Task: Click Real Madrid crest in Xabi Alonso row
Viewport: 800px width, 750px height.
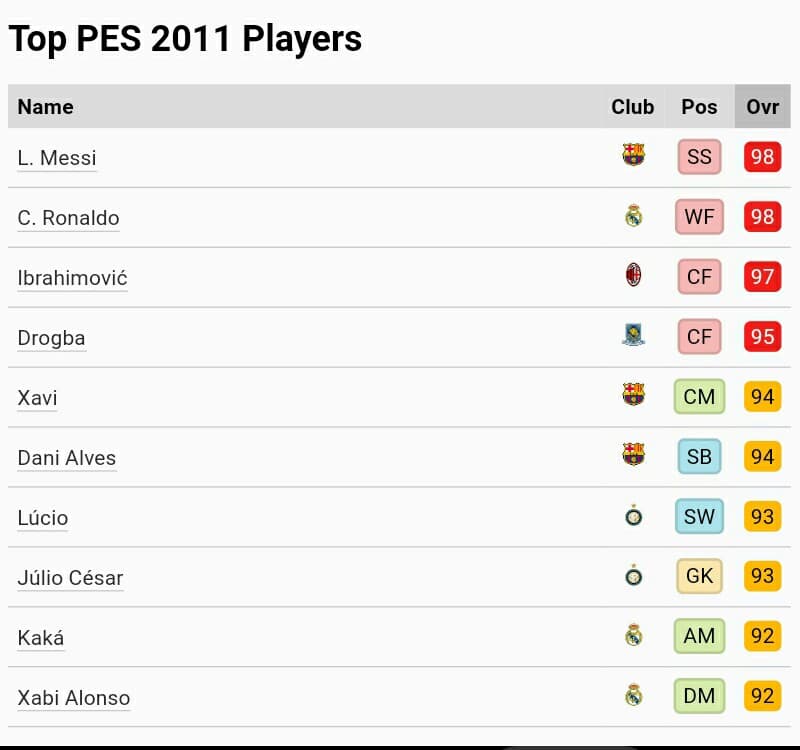Action: click(x=633, y=695)
